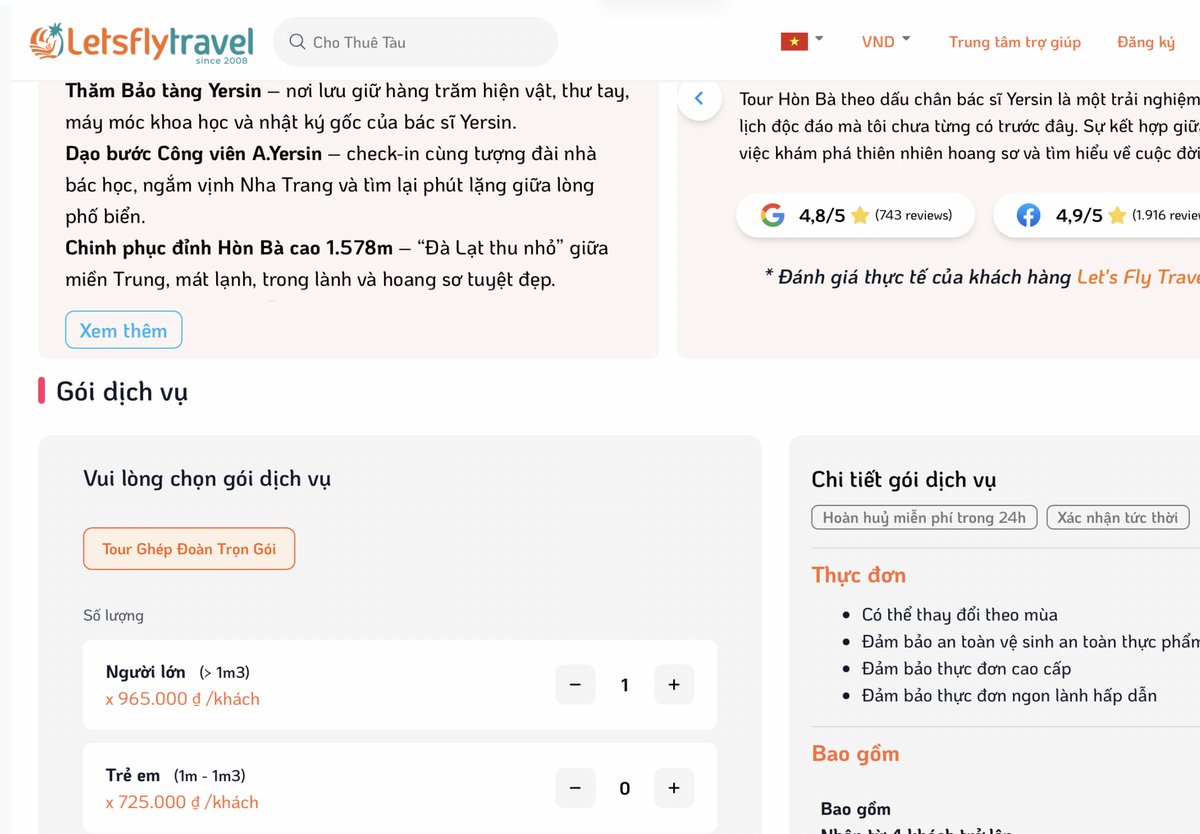Click Có thể thay đổi theo mùa item
1200x834 pixels.
click(x=960, y=615)
